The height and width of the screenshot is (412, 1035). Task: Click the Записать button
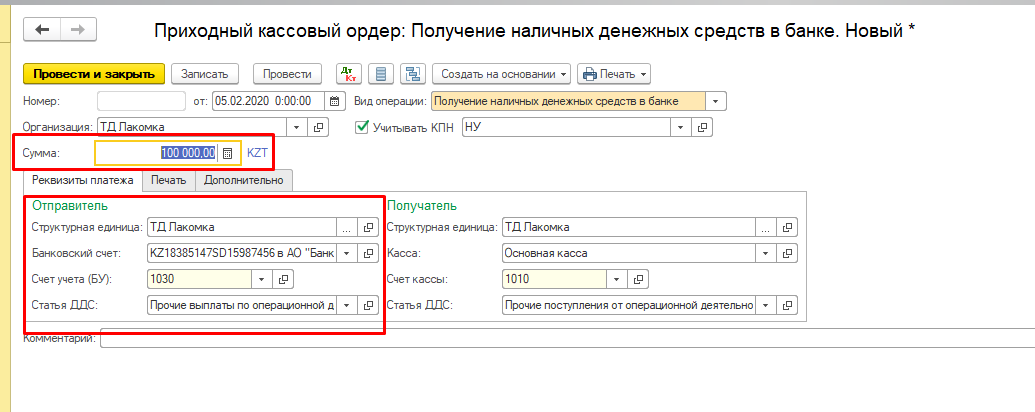pos(205,74)
